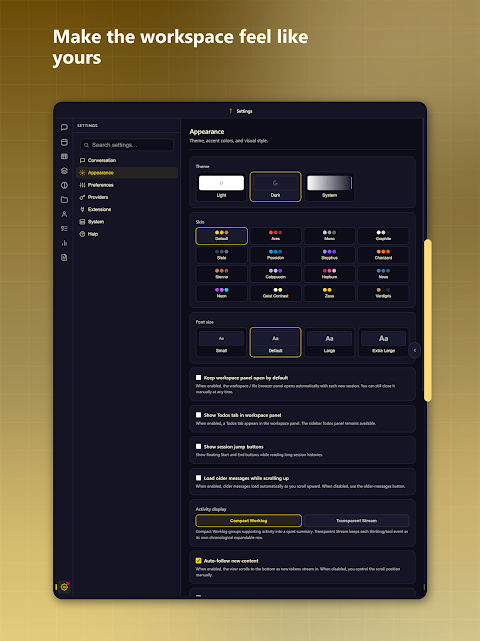This screenshot has width=480, height=641.
Task: Open the kanban columns icon in left rail
Action: pos(64,156)
